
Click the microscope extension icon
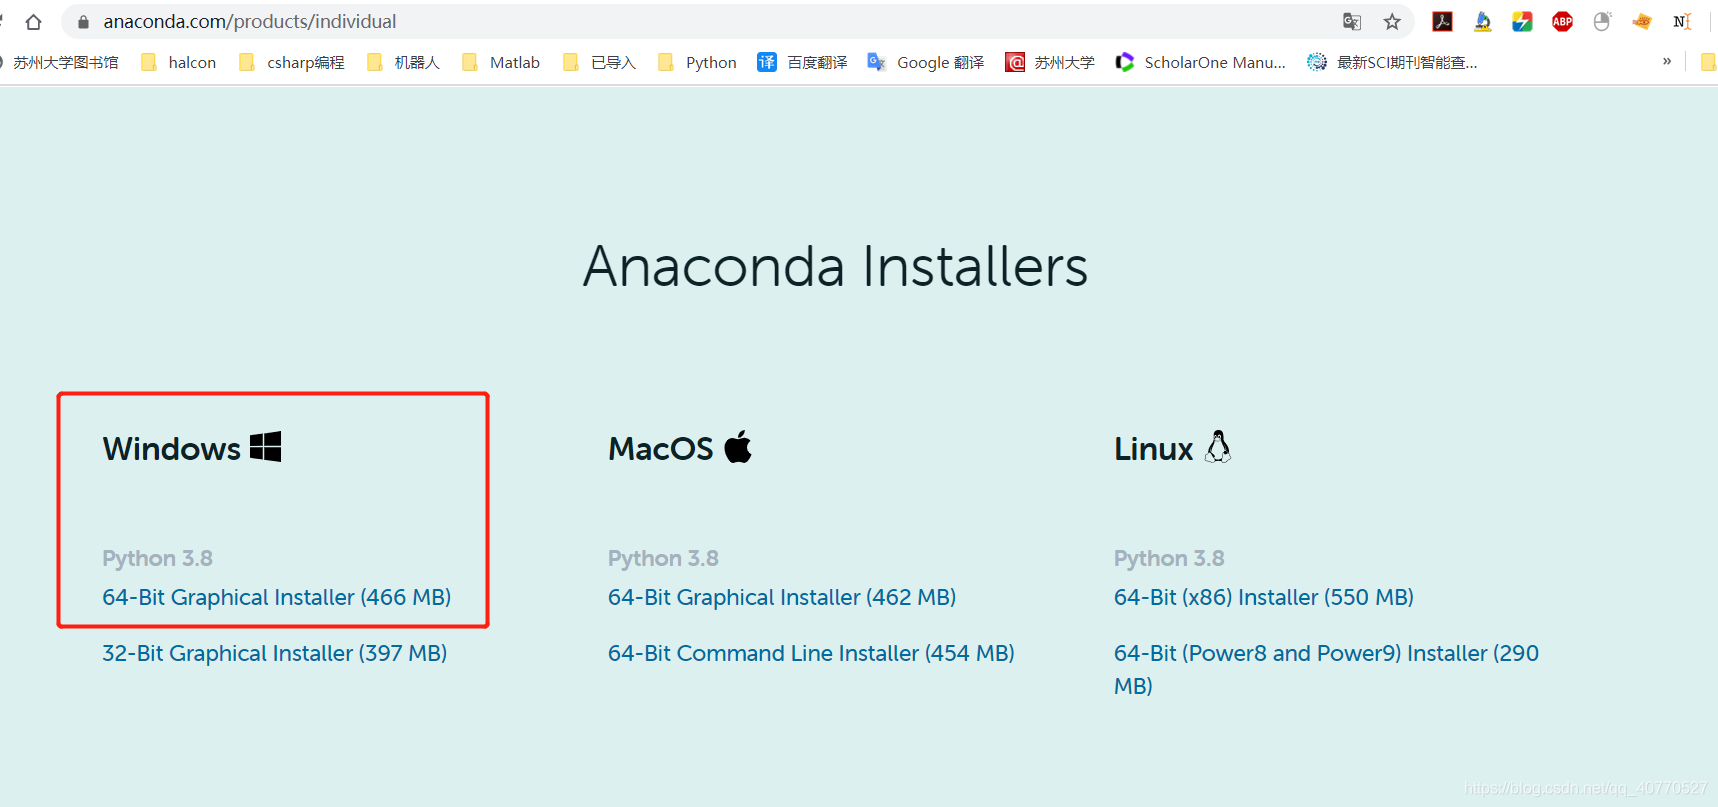[1482, 21]
